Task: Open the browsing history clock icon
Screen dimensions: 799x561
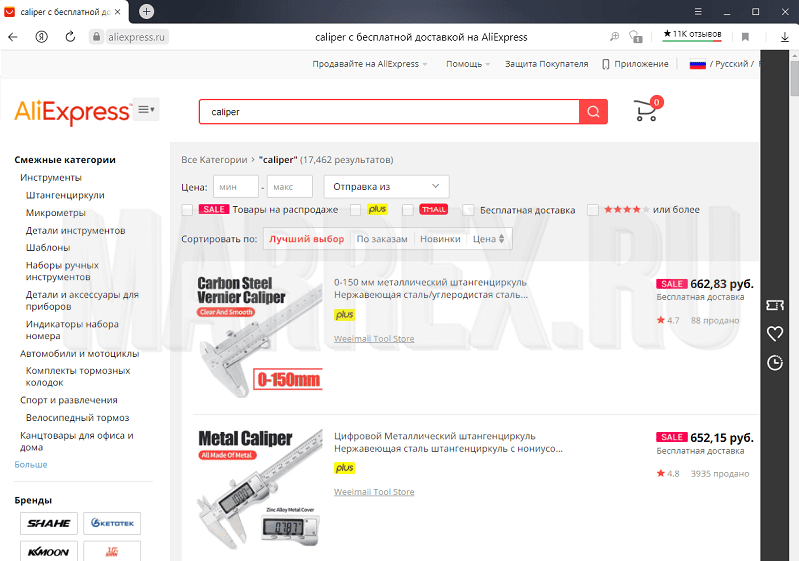Action: tap(775, 363)
